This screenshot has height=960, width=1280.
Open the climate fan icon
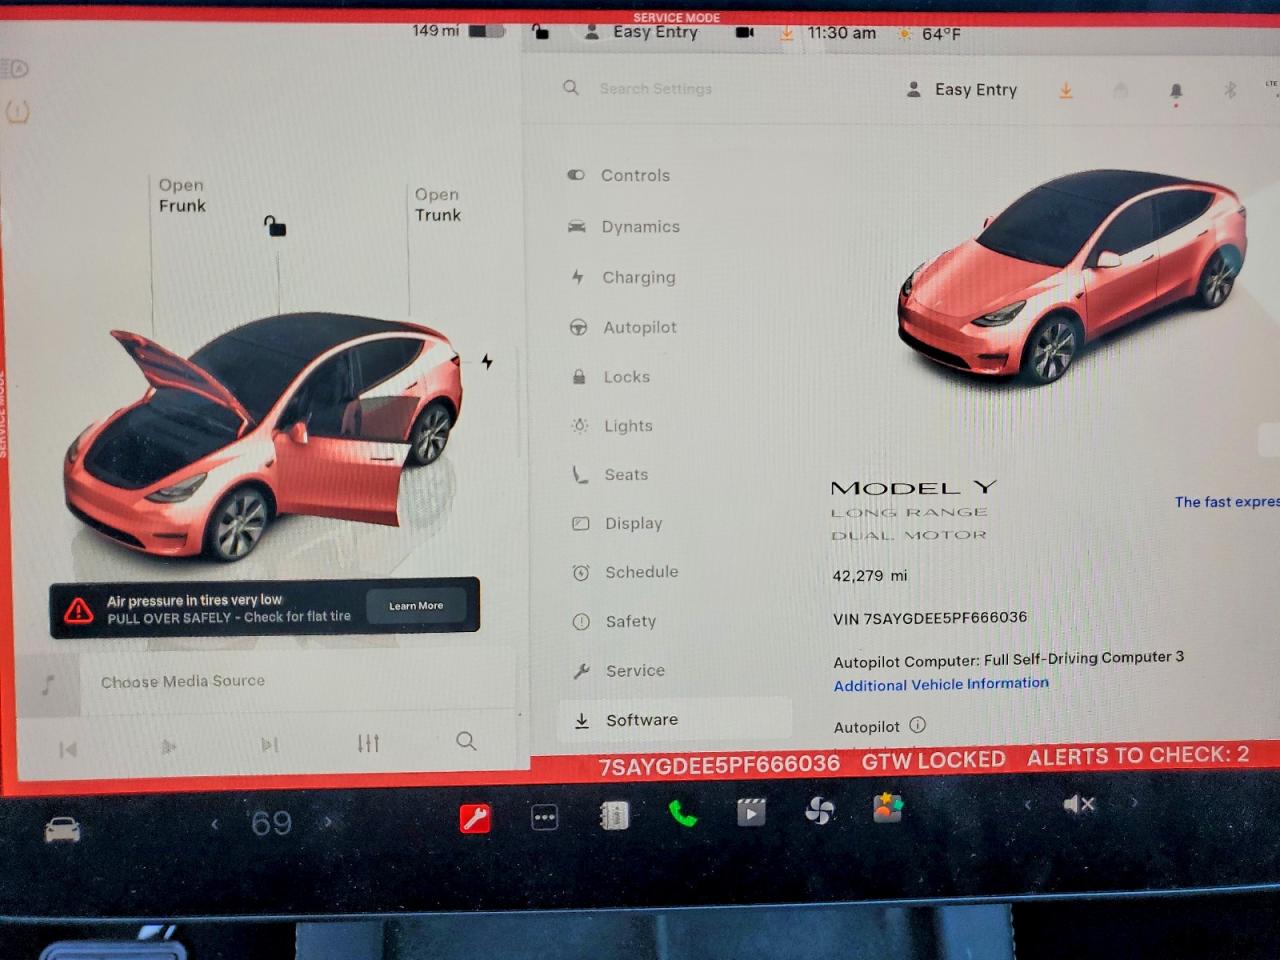[x=819, y=811]
